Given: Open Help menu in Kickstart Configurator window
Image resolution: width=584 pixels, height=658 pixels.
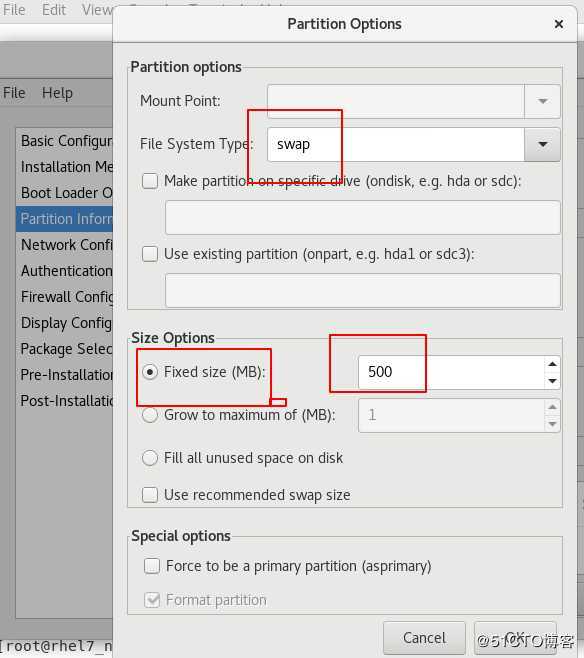Looking at the screenshot, I should tap(57, 93).
